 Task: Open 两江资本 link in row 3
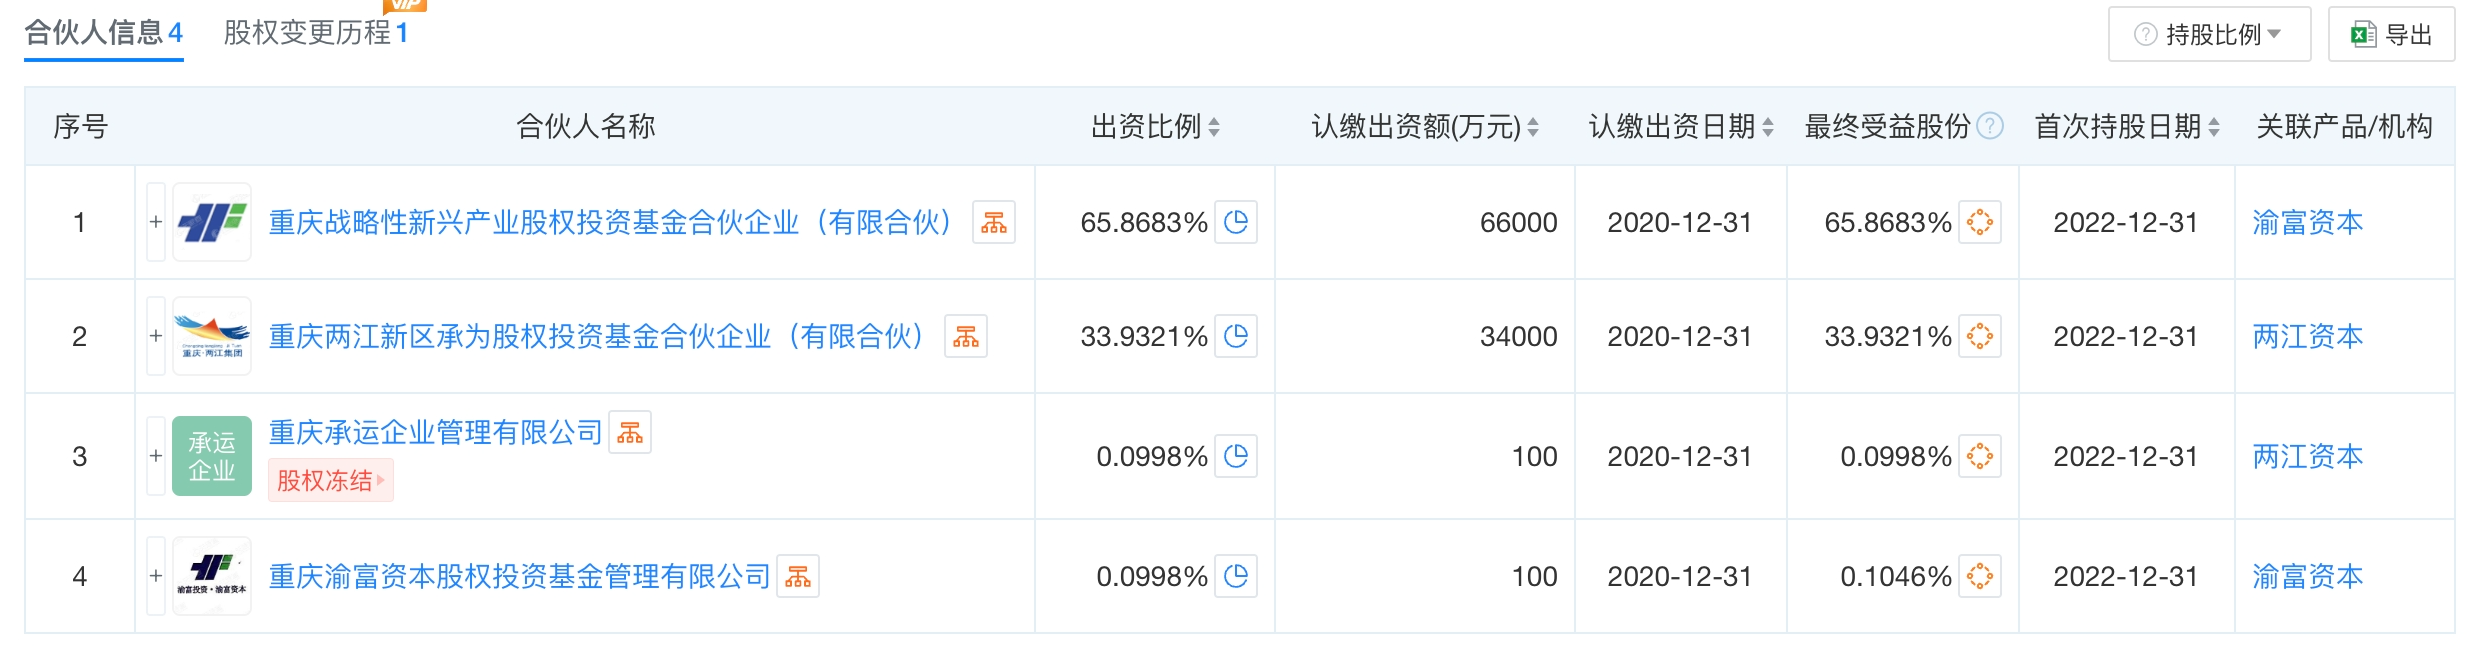(x=2308, y=456)
